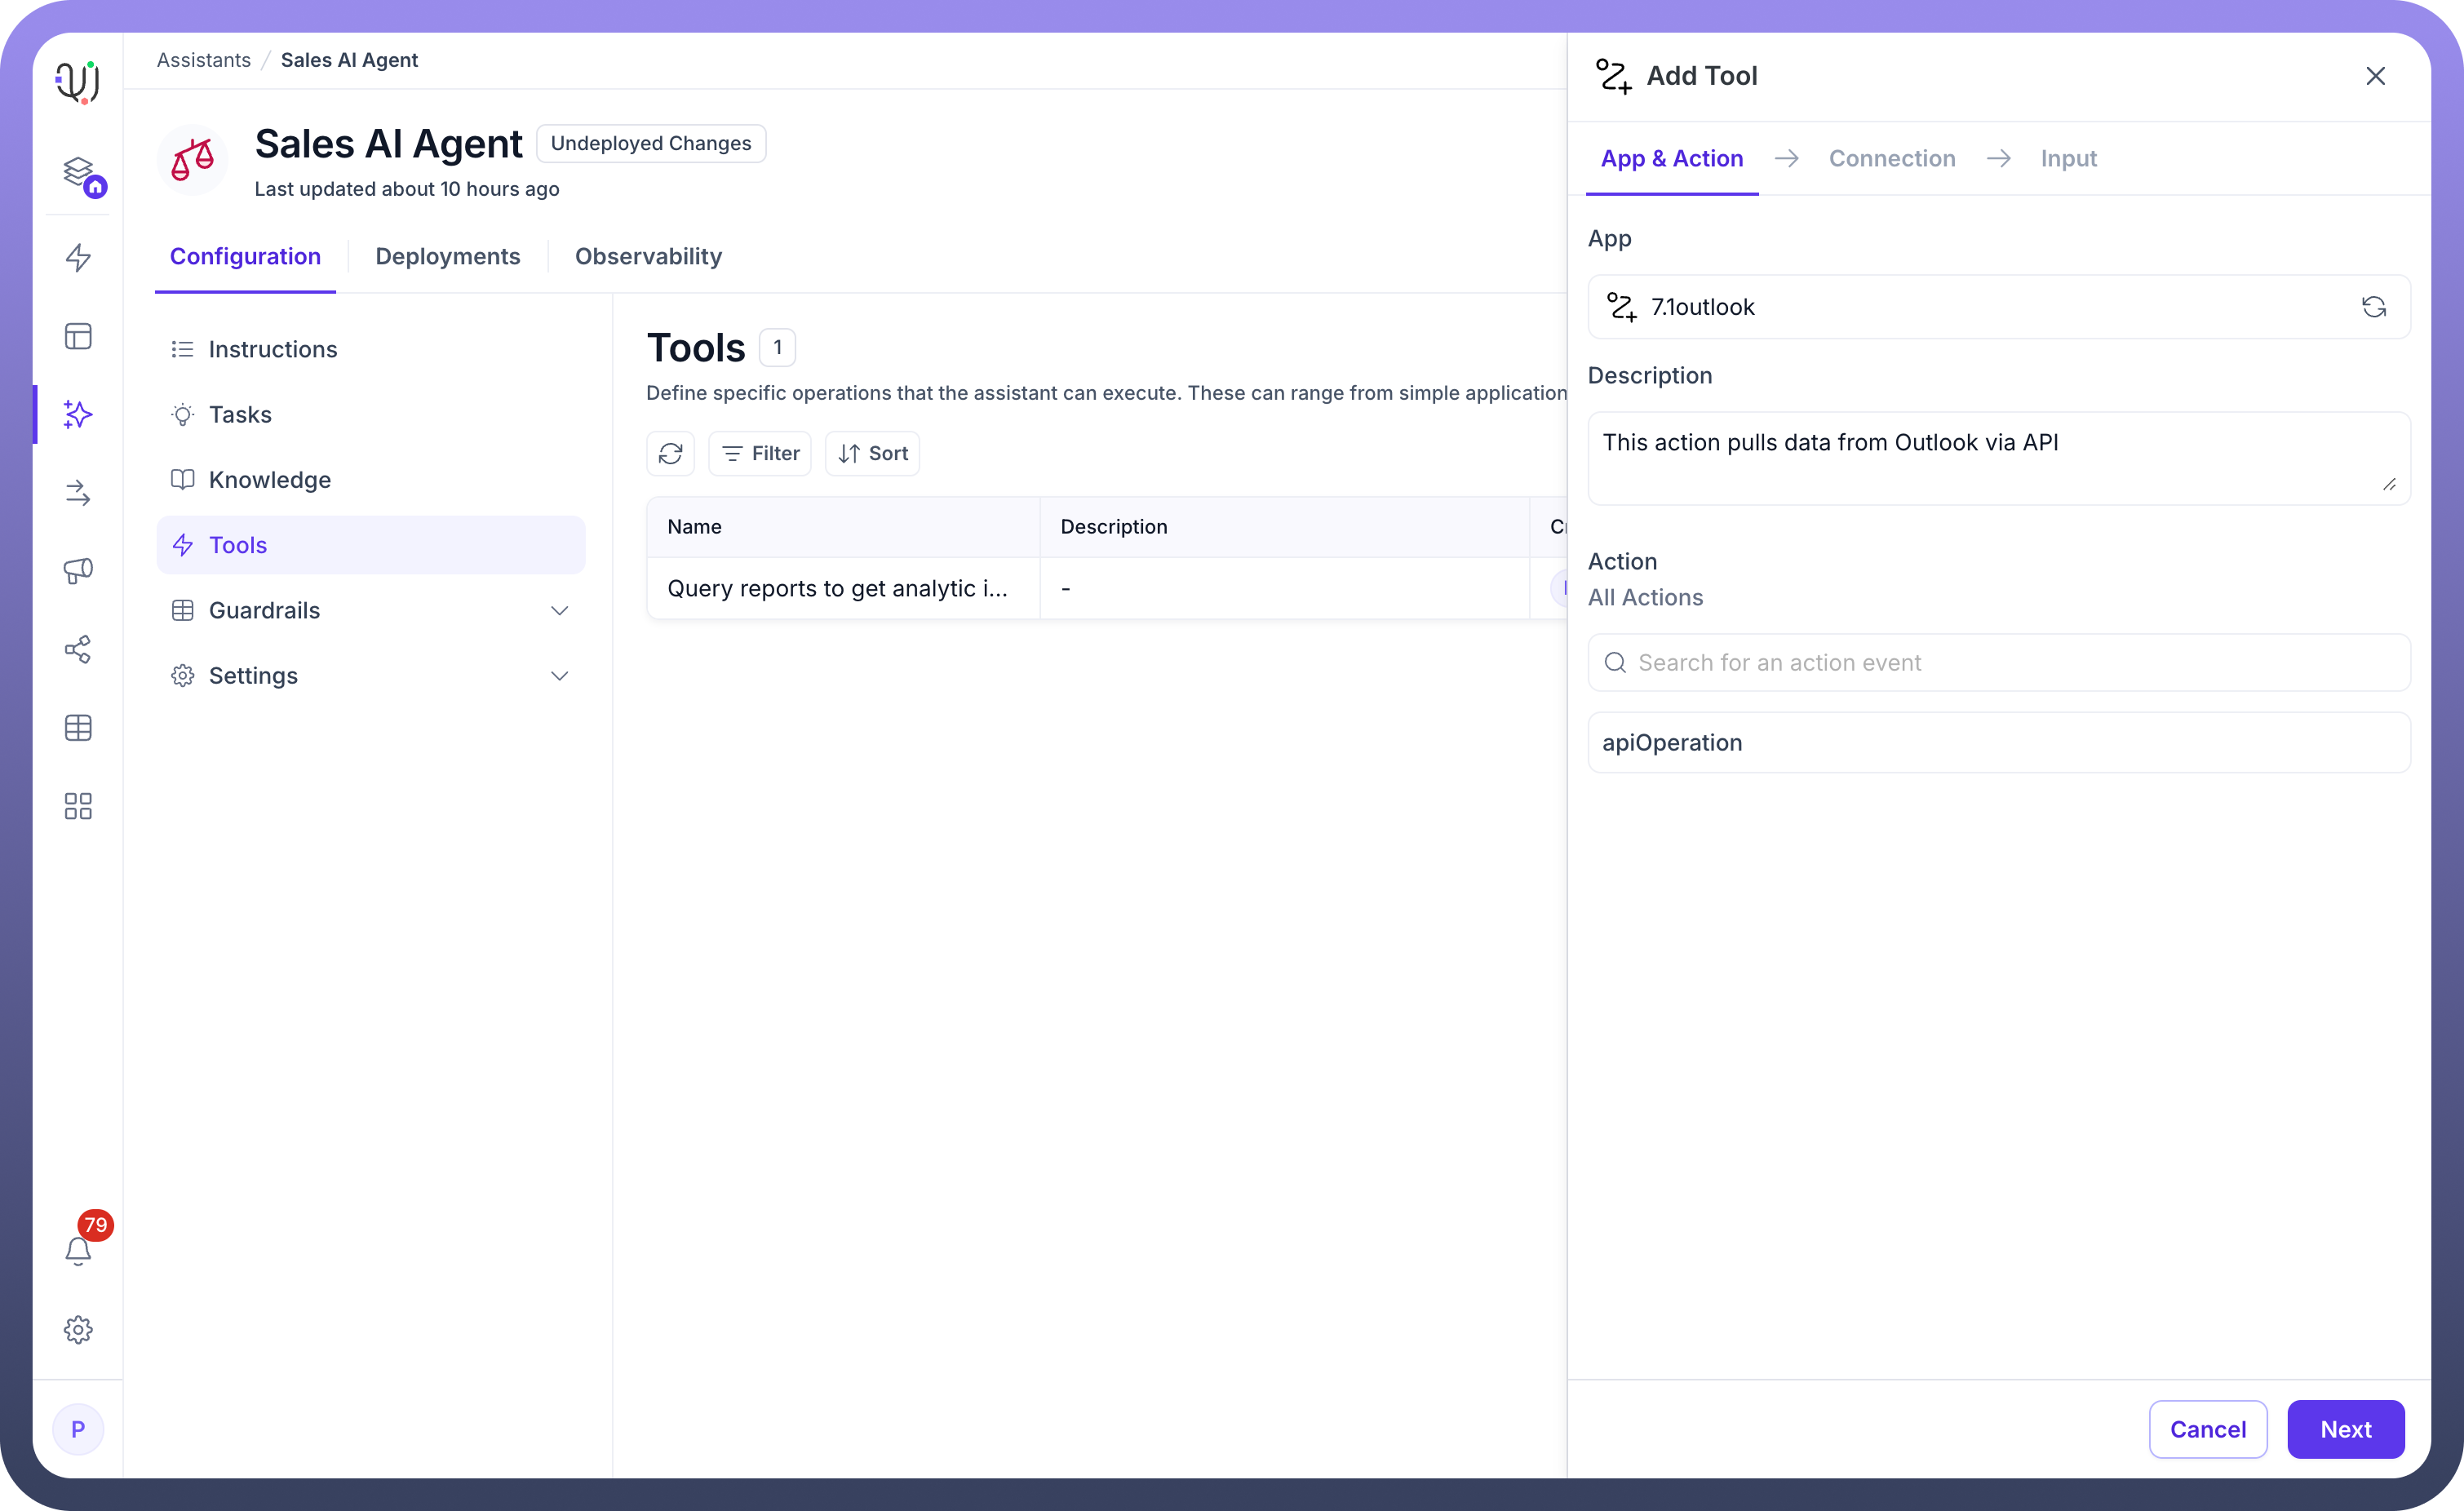Select the apiOperation action
This screenshot has height=1511, width=2464.
[x=1998, y=742]
